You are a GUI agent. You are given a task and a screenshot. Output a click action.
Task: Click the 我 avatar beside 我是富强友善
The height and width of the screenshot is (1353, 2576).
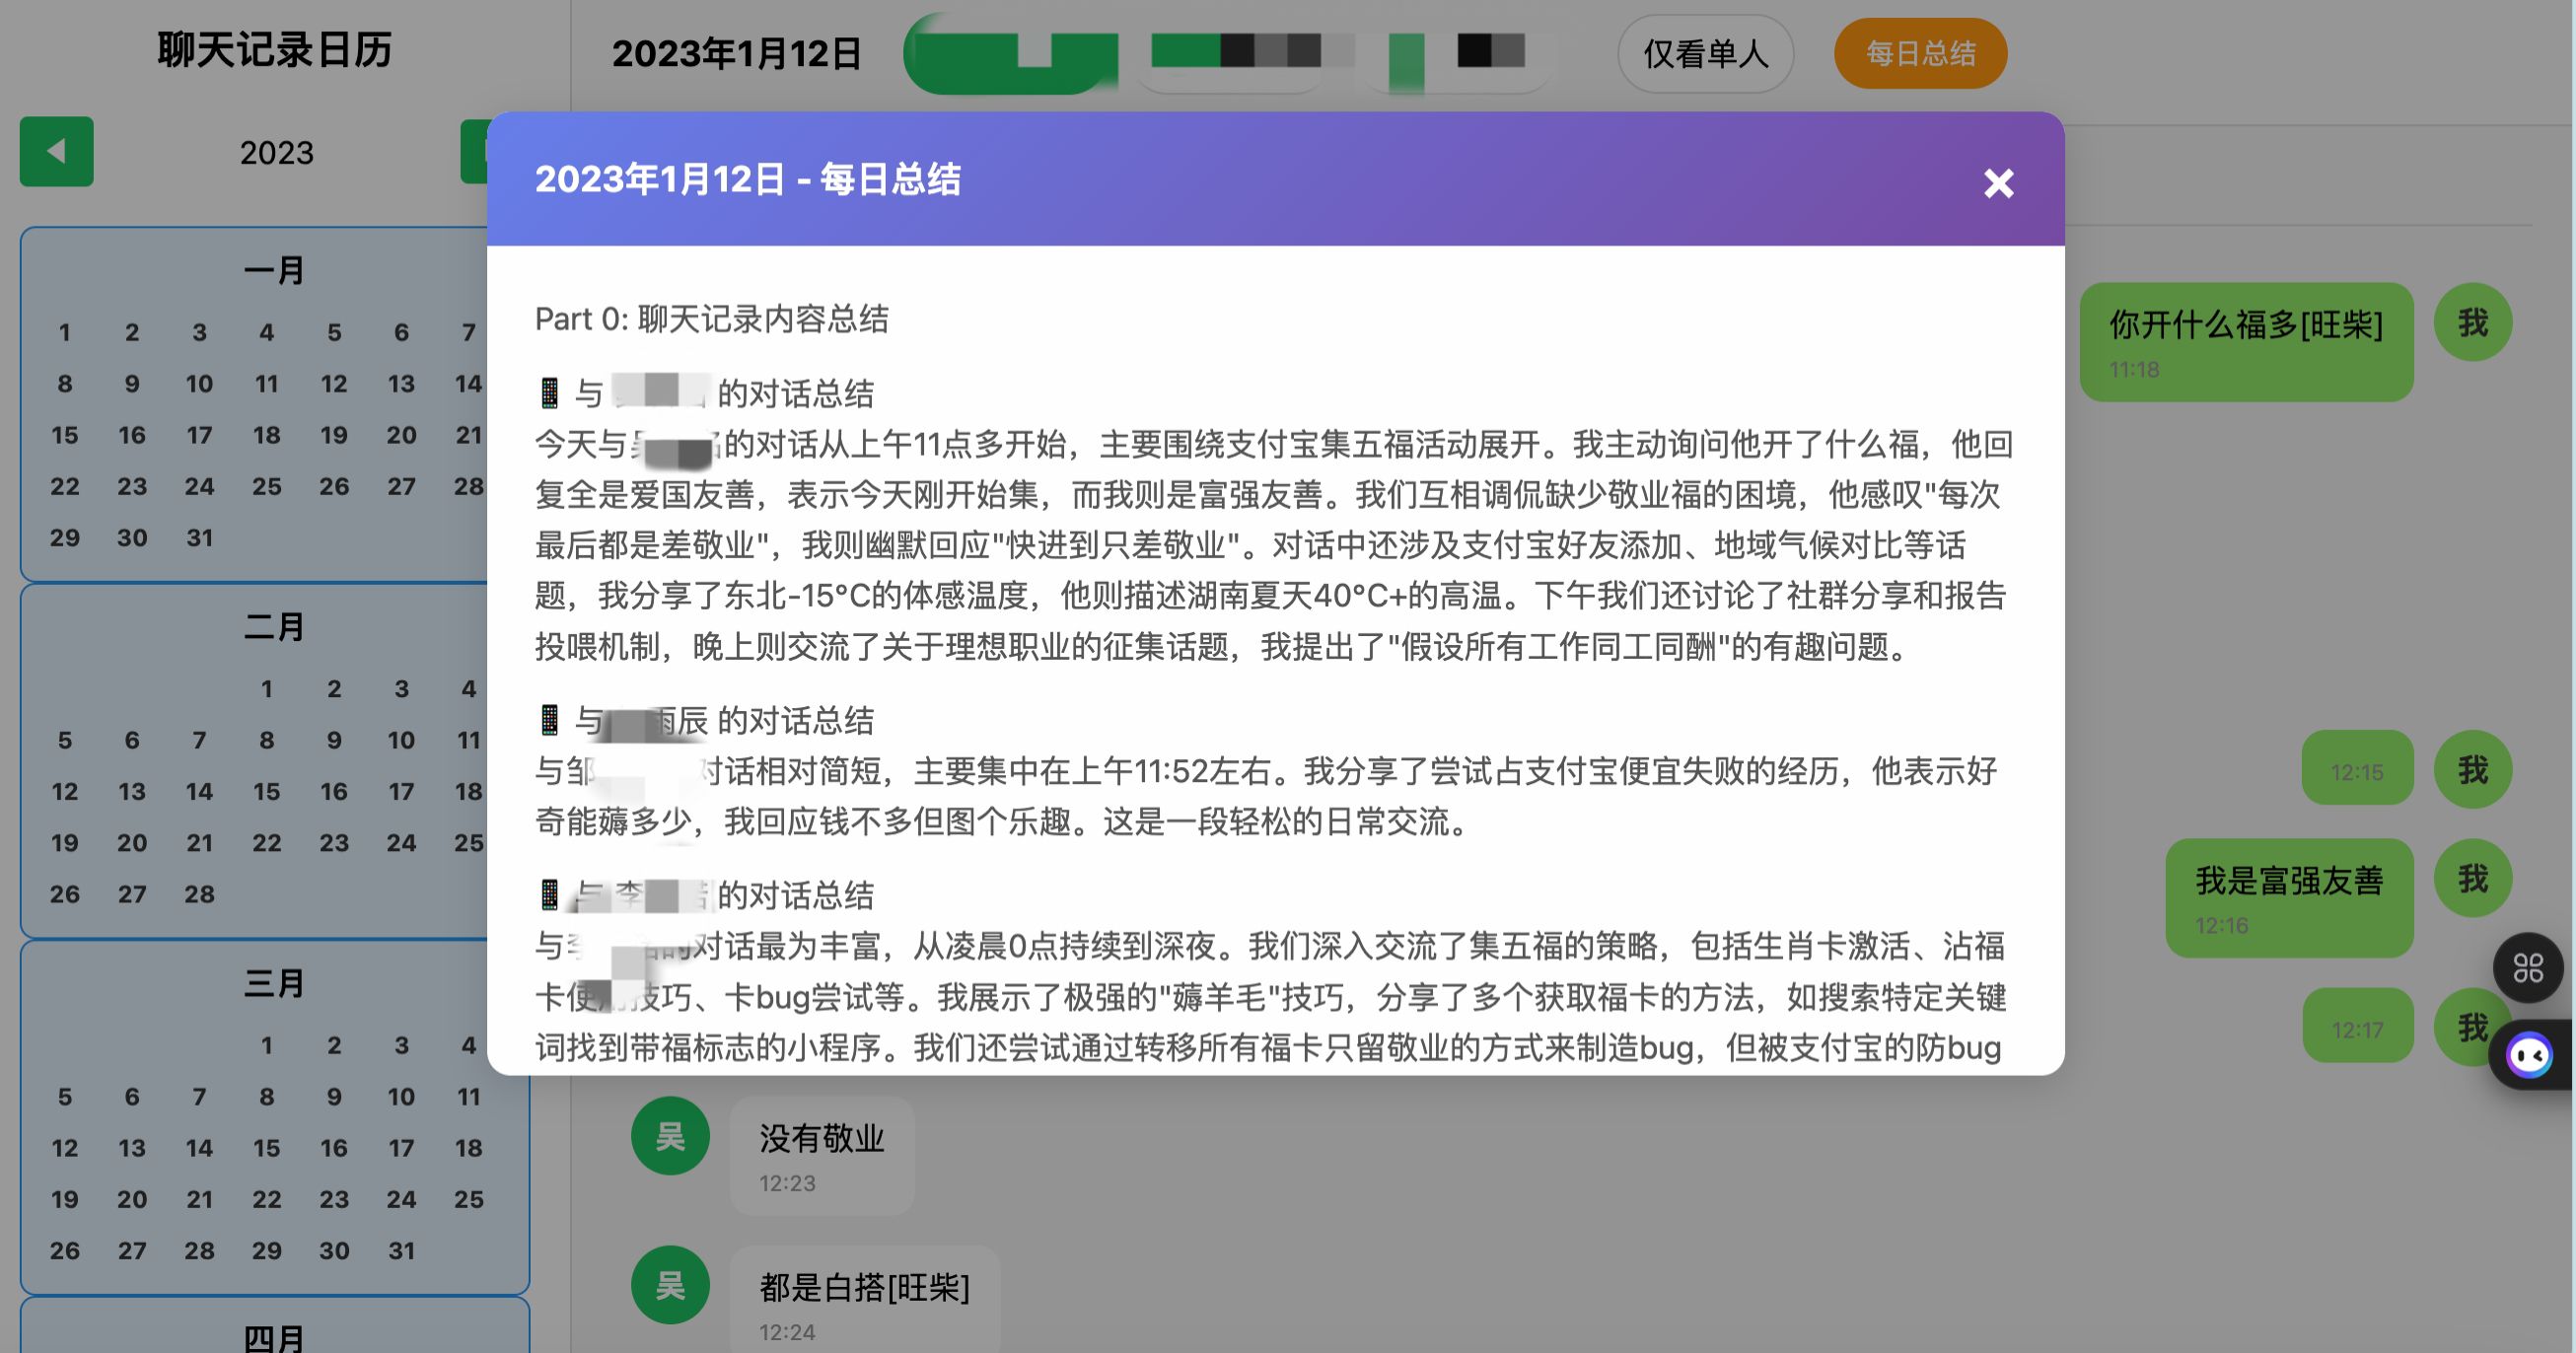pos(2471,878)
